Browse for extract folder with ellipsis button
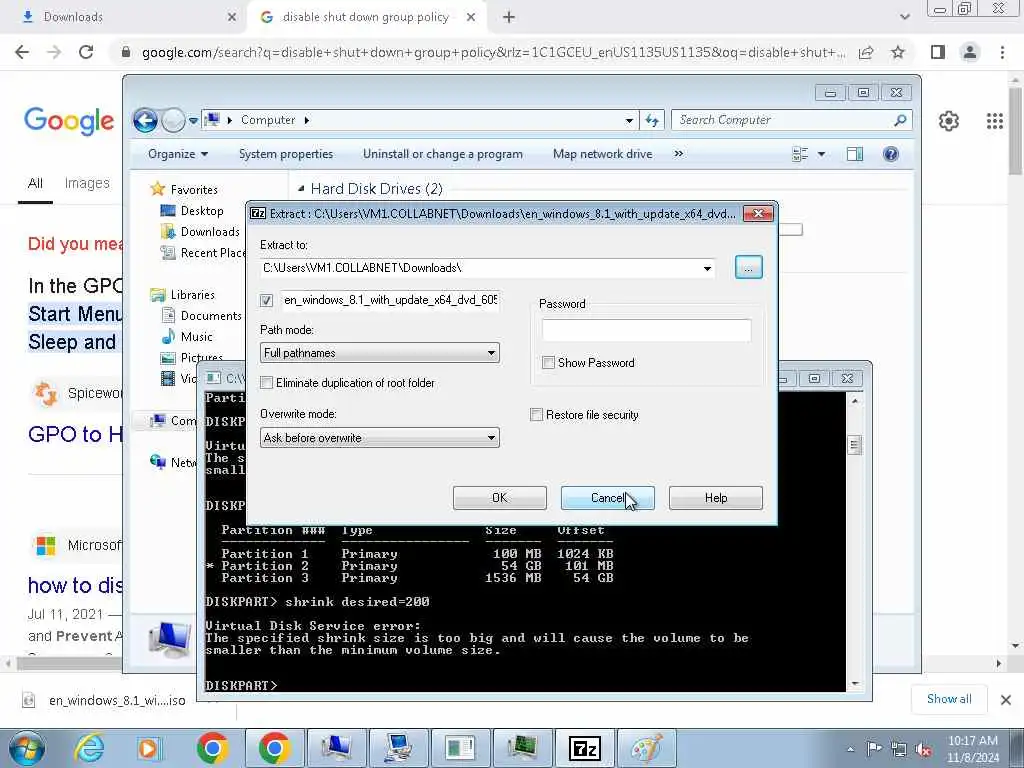The image size is (1024, 768). click(748, 268)
